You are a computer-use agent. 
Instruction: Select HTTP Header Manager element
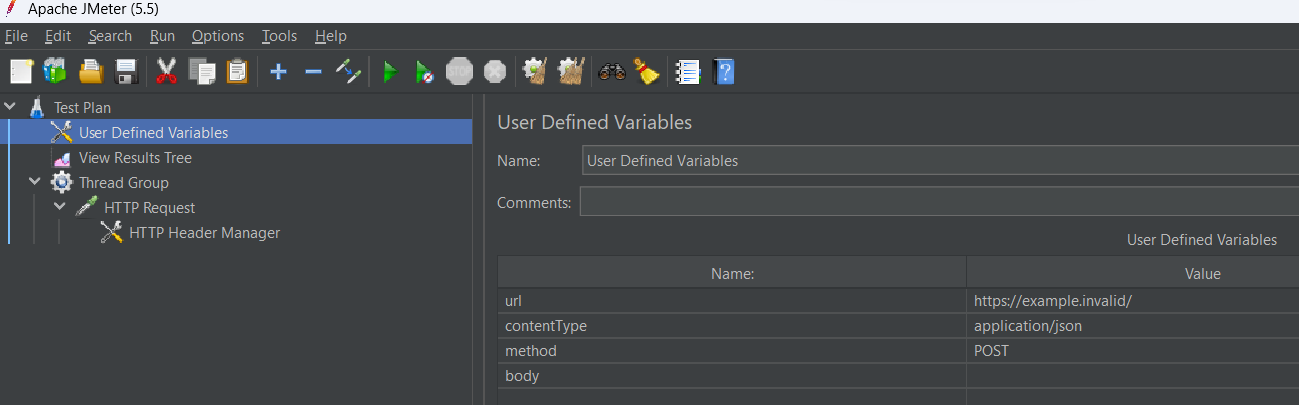pos(204,233)
